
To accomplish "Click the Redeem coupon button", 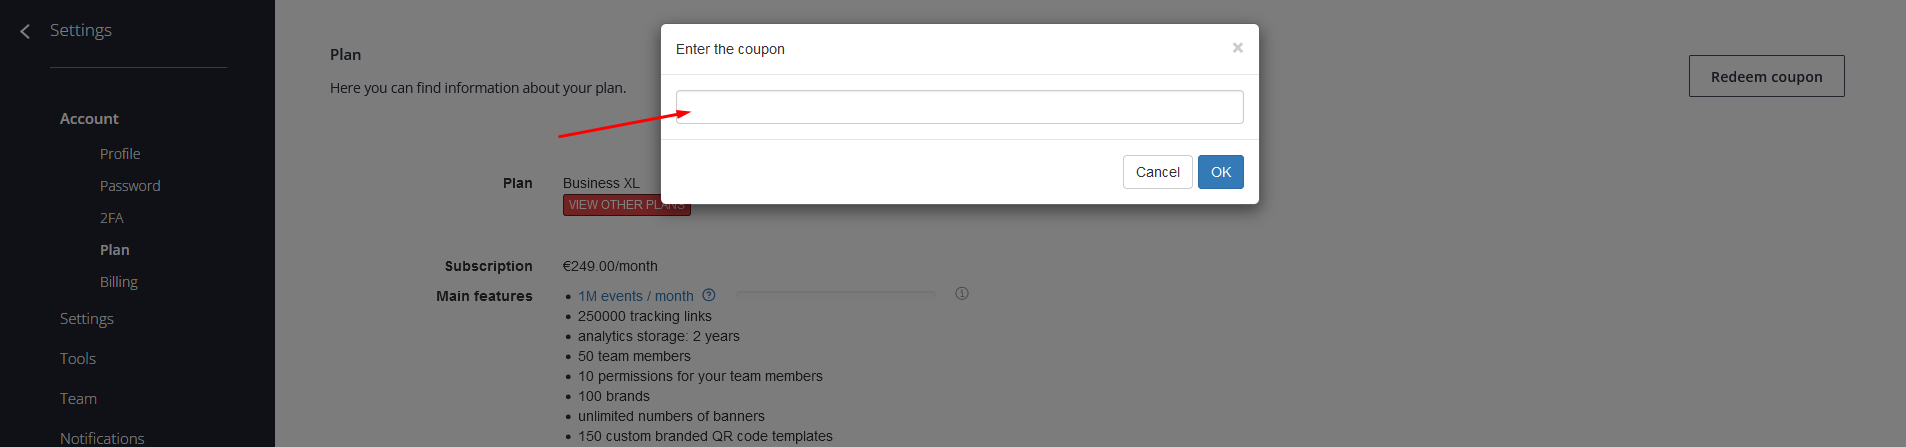I will pyautogui.click(x=1766, y=76).
